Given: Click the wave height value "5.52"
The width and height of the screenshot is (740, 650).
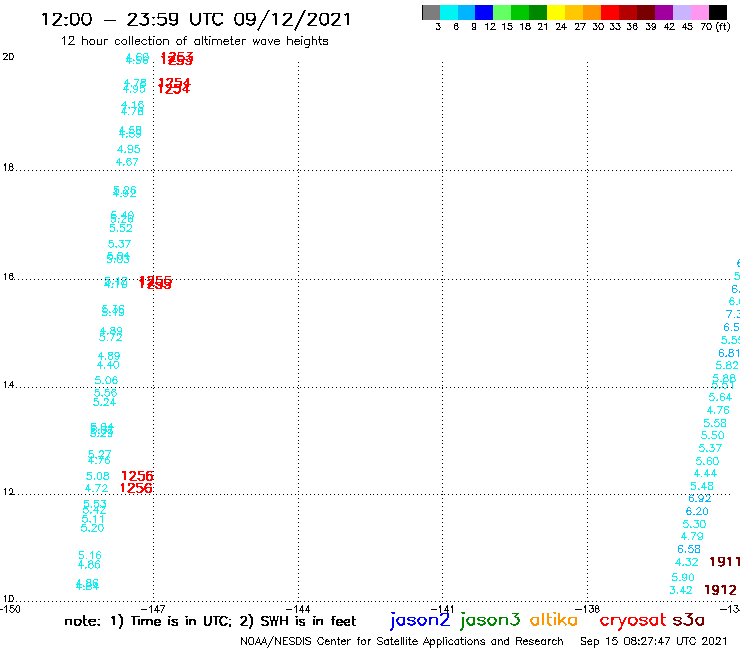Looking at the screenshot, I should (x=121, y=228).
